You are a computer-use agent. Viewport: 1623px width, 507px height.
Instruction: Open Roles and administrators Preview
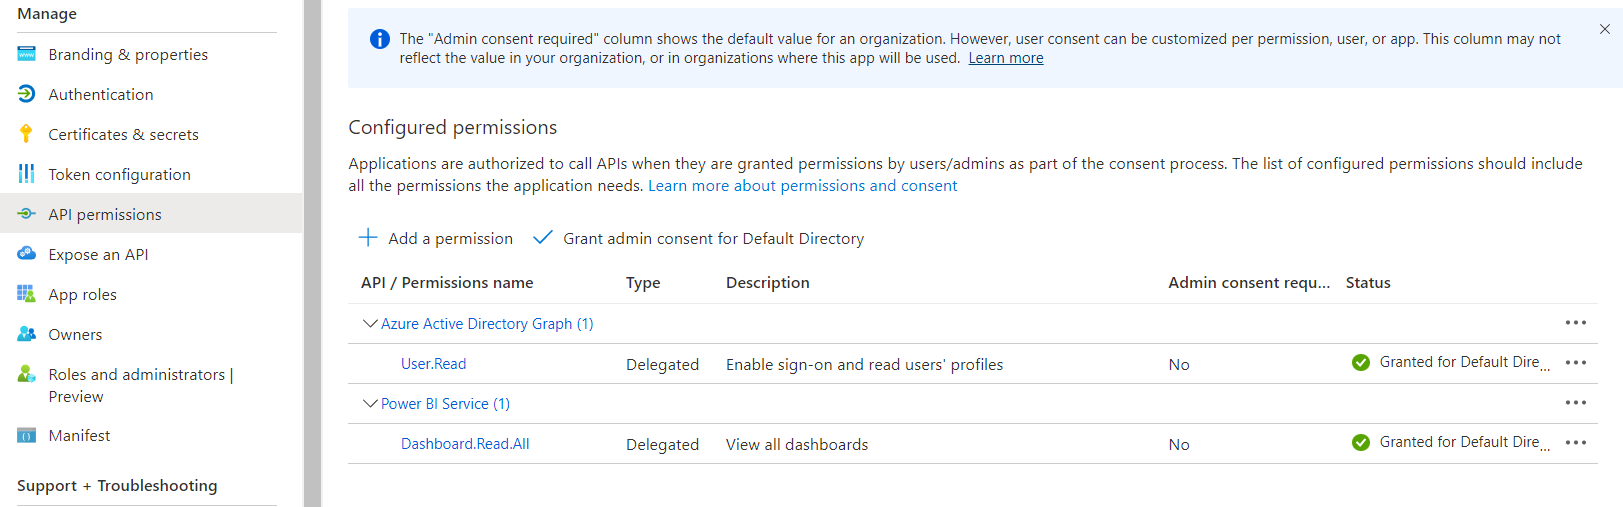click(x=141, y=385)
